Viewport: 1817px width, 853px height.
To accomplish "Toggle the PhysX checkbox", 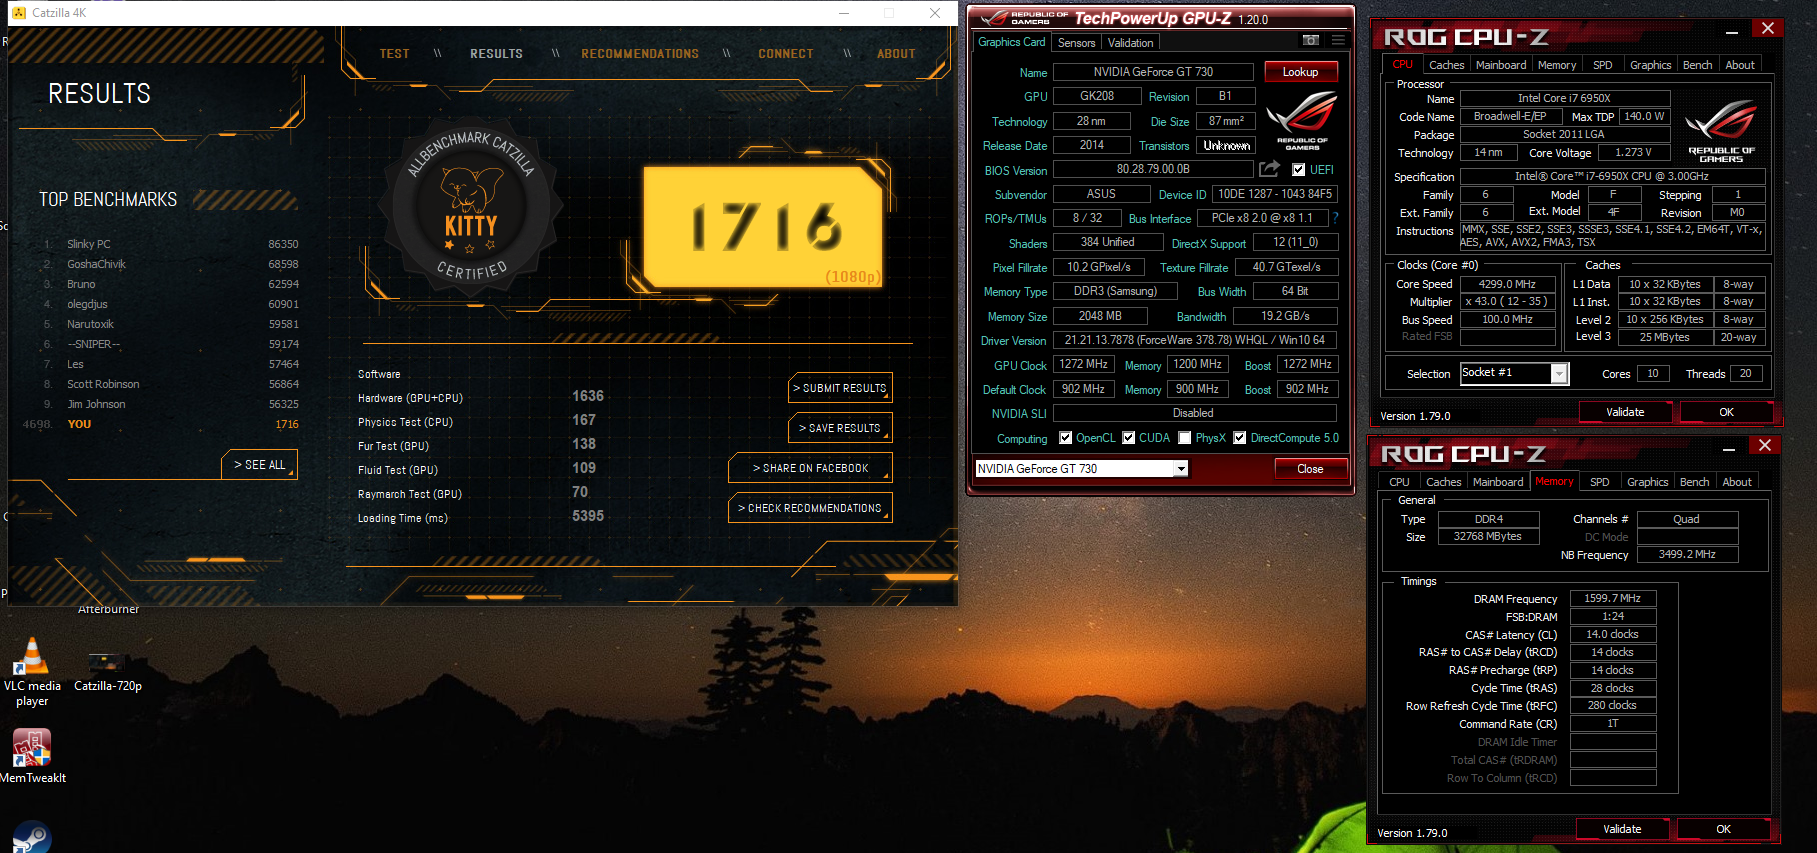I will tap(1185, 438).
